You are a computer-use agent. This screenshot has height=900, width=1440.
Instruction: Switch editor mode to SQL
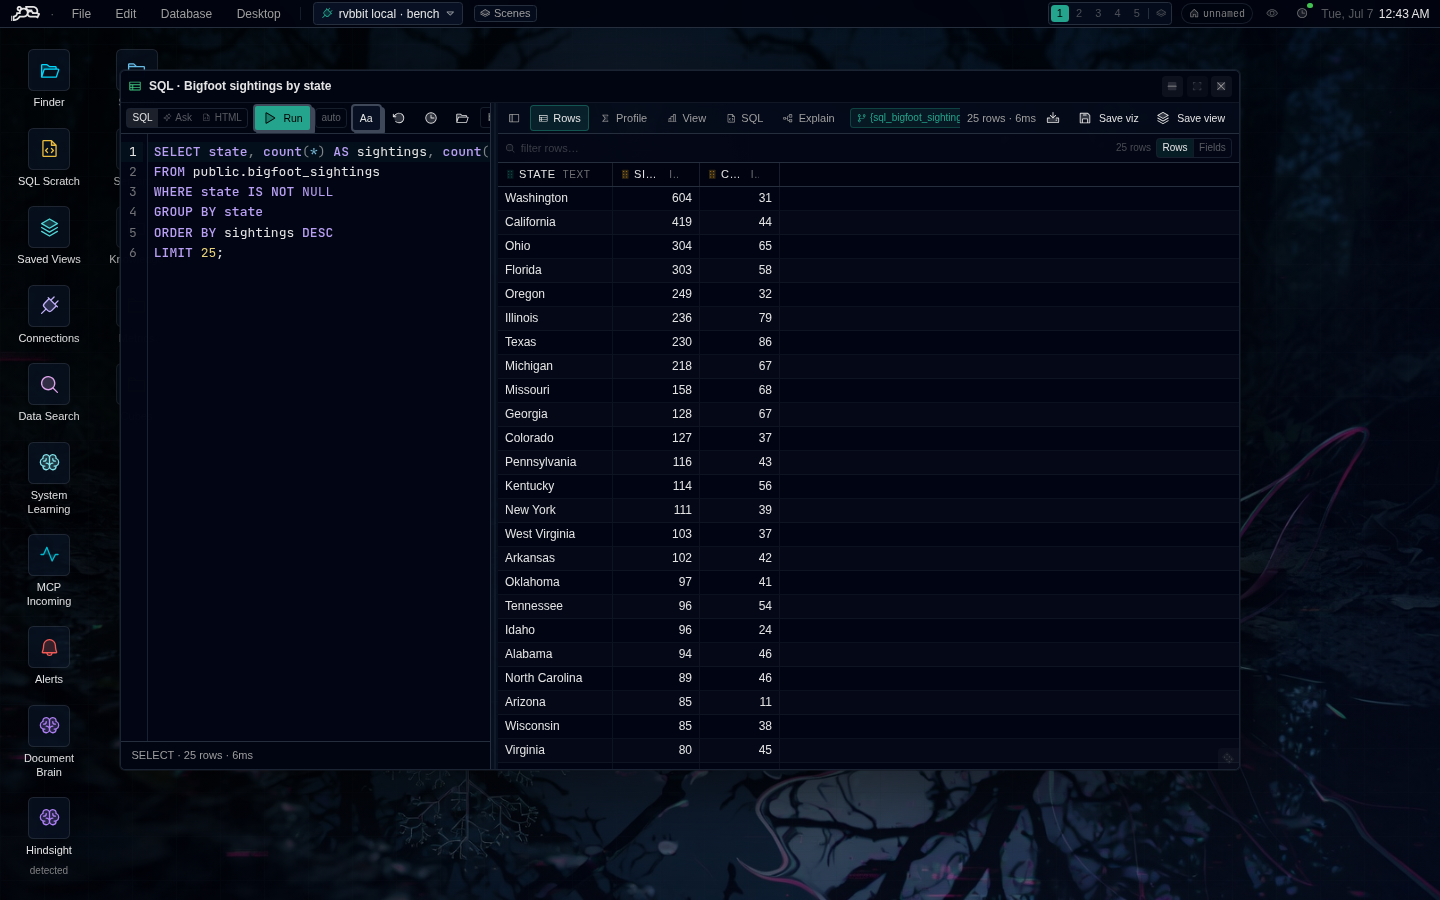(x=142, y=118)
